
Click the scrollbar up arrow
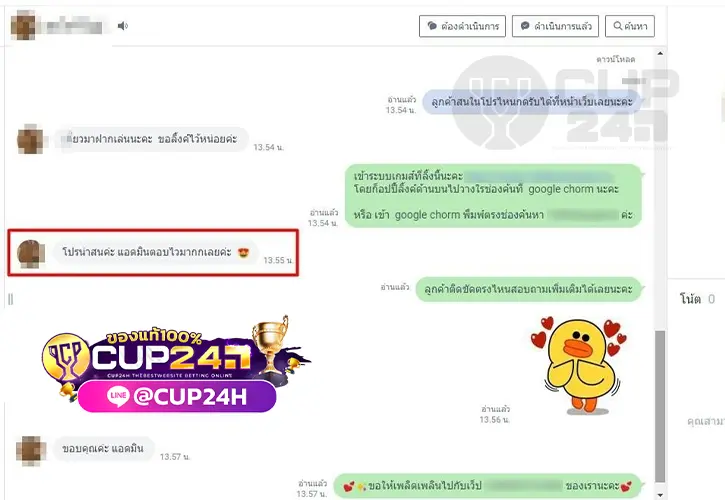(x=660, y=53)
